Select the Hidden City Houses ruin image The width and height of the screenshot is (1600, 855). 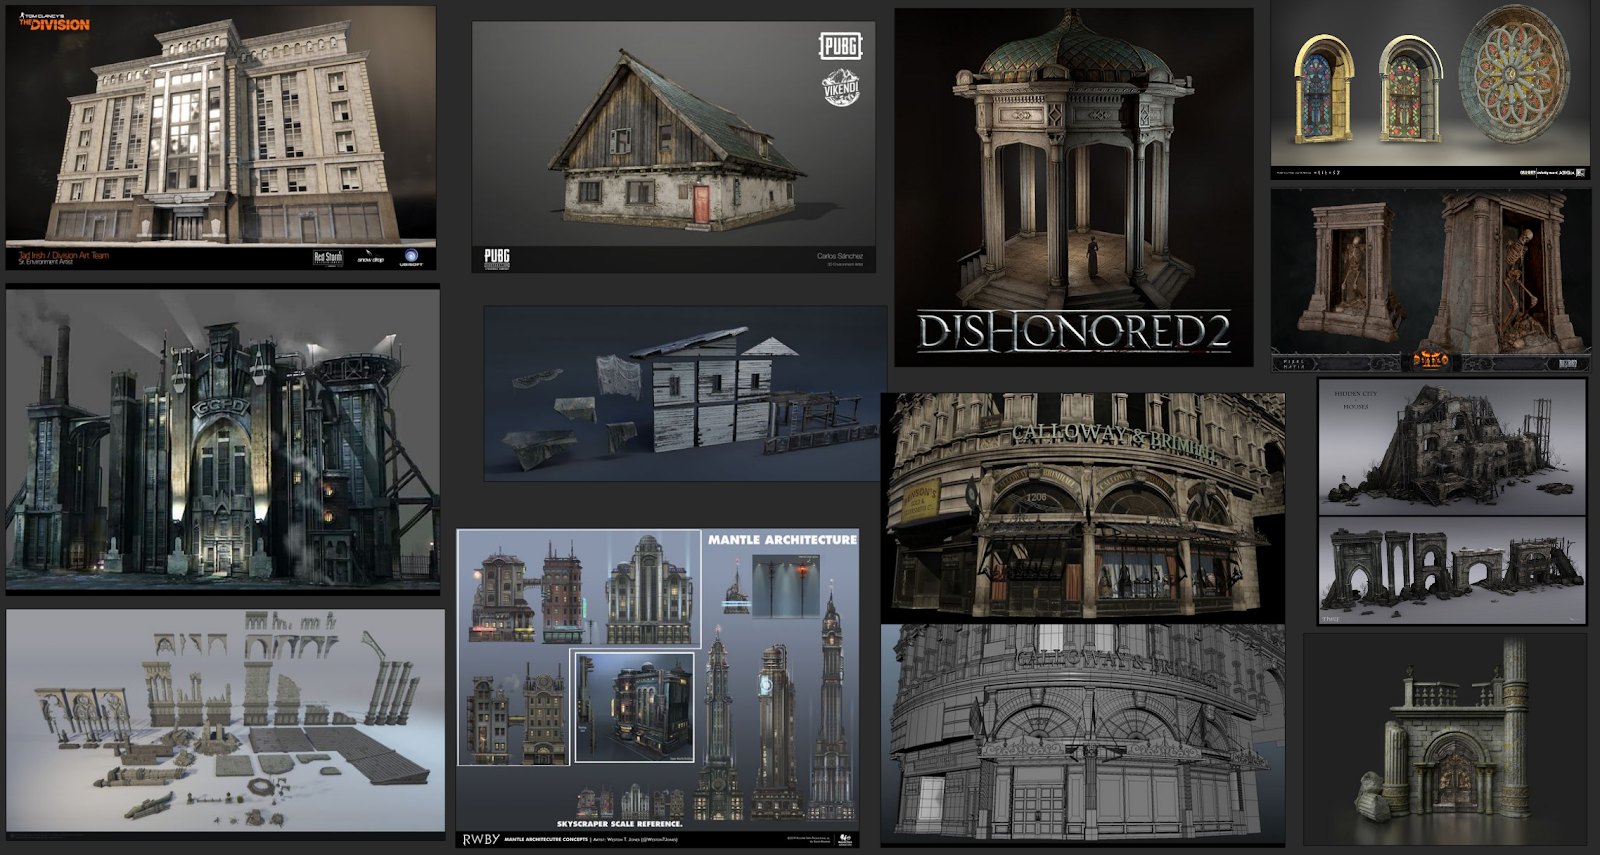pos(1452,446)
